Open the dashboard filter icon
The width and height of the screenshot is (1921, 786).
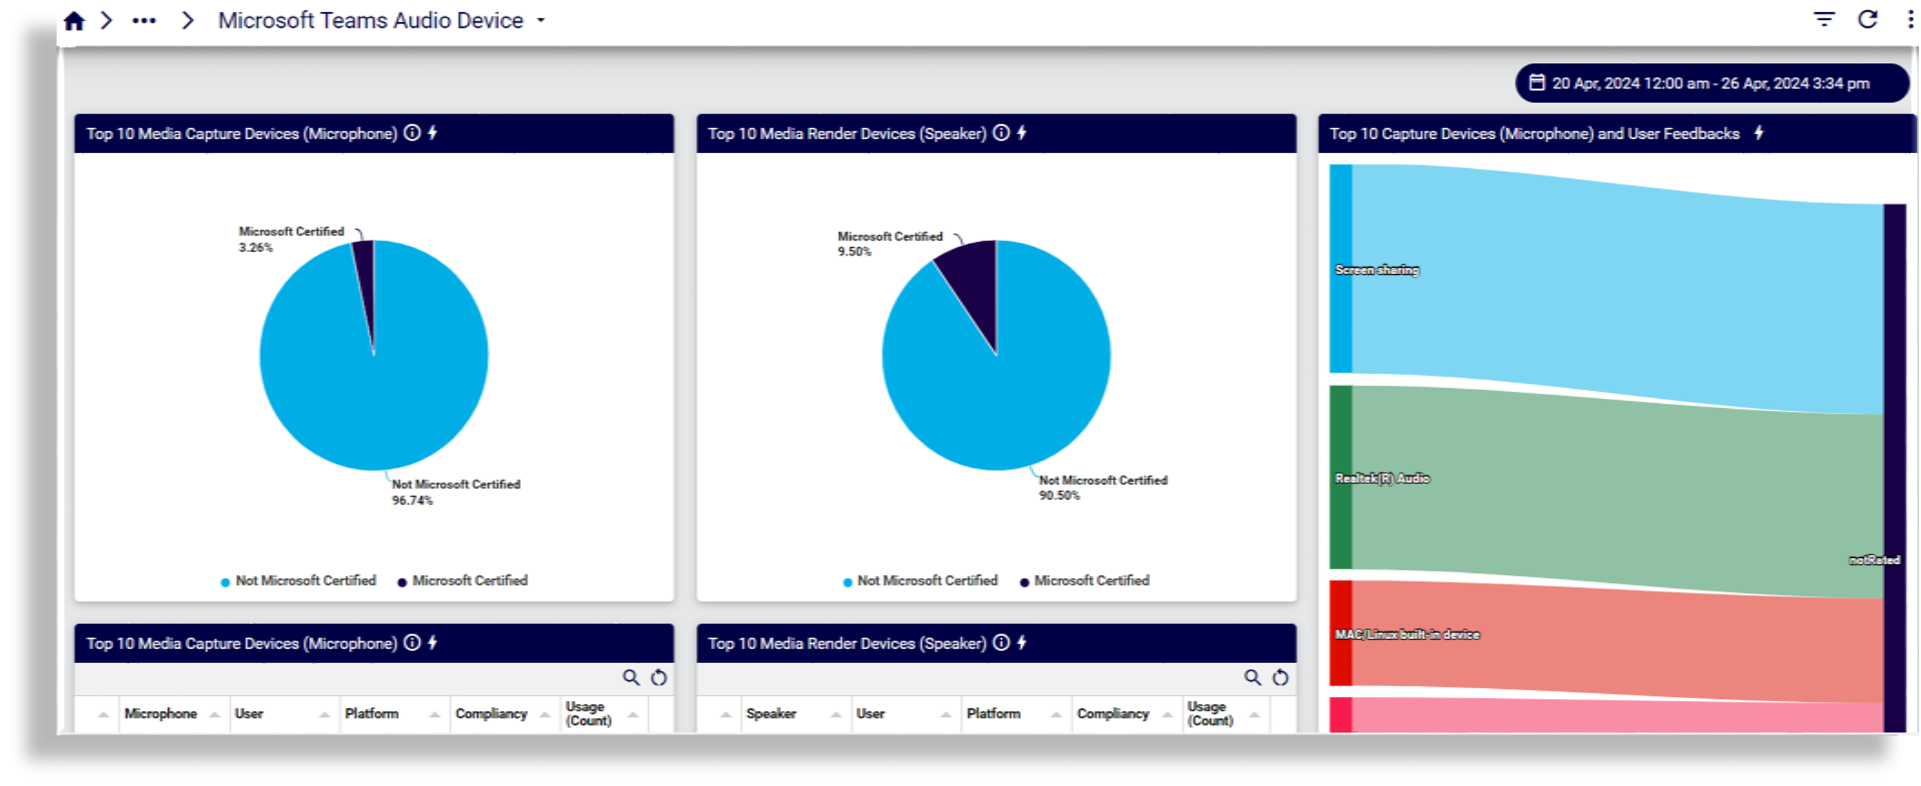[x=1824, y=20]
